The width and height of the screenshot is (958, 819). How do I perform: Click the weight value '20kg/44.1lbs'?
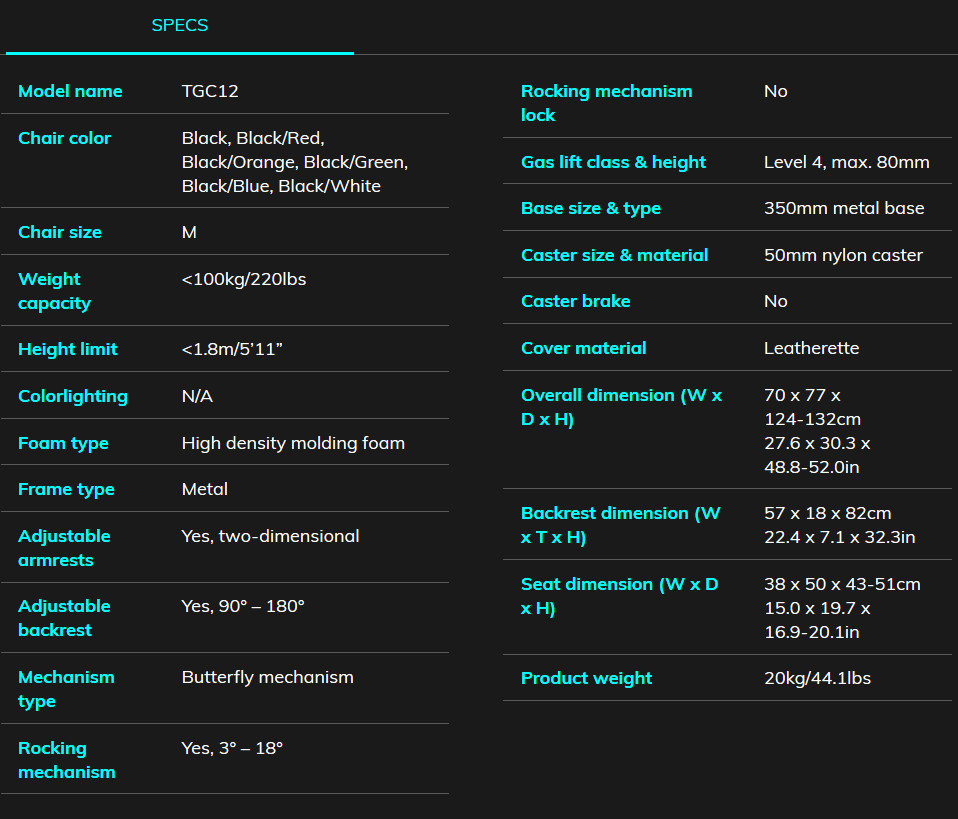(817, 678)
